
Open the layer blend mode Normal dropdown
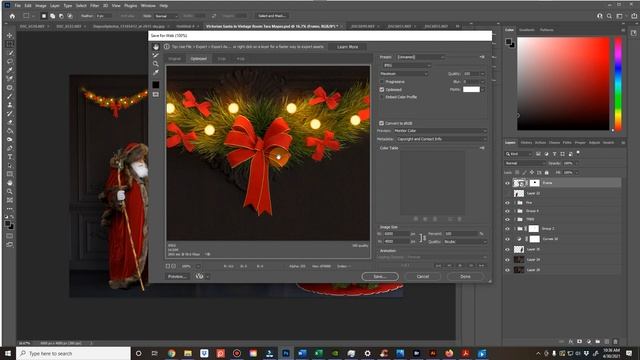525,163
